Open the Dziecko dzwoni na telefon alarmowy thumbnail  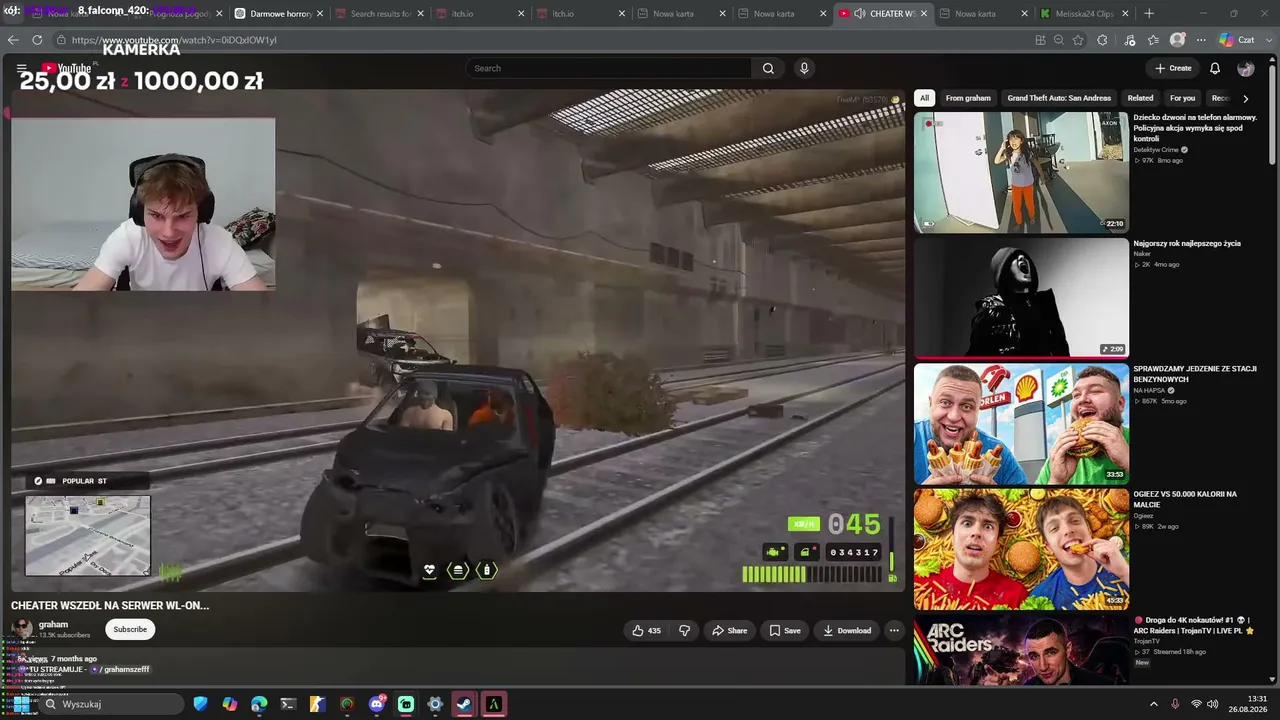[x=1021, y=172]
